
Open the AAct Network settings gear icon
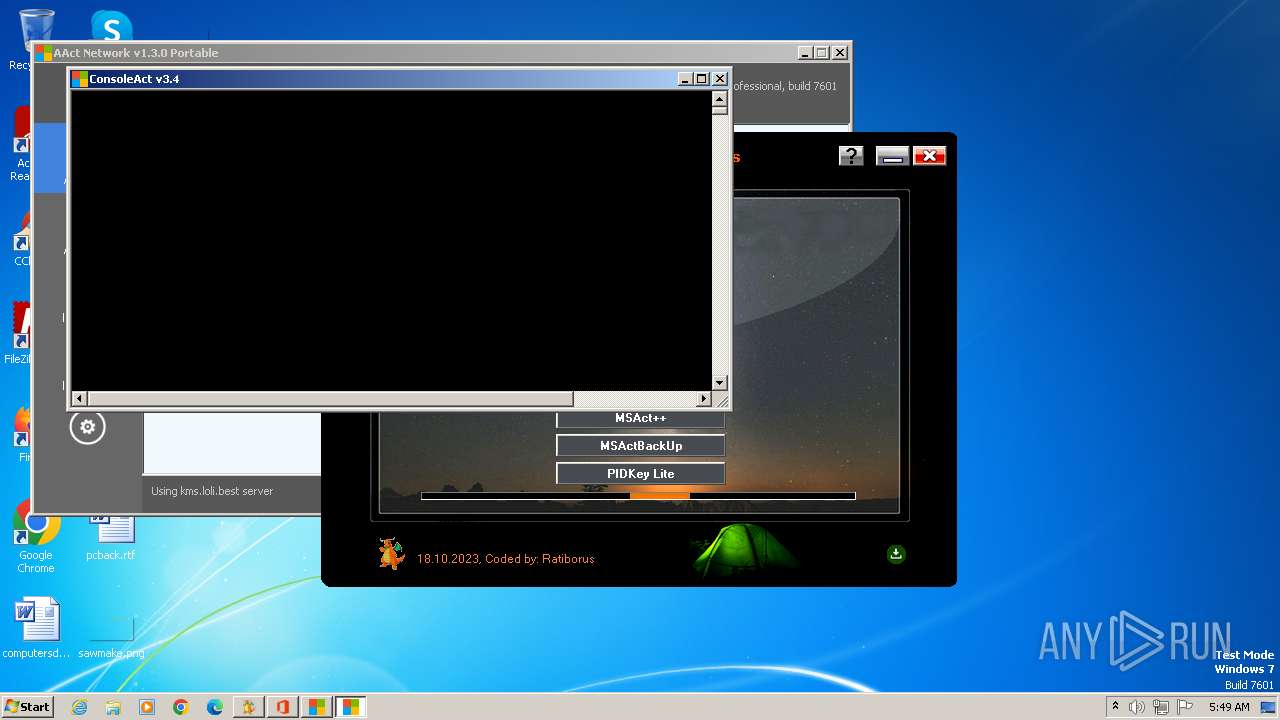pyautogui.click(x=87, y=427)
